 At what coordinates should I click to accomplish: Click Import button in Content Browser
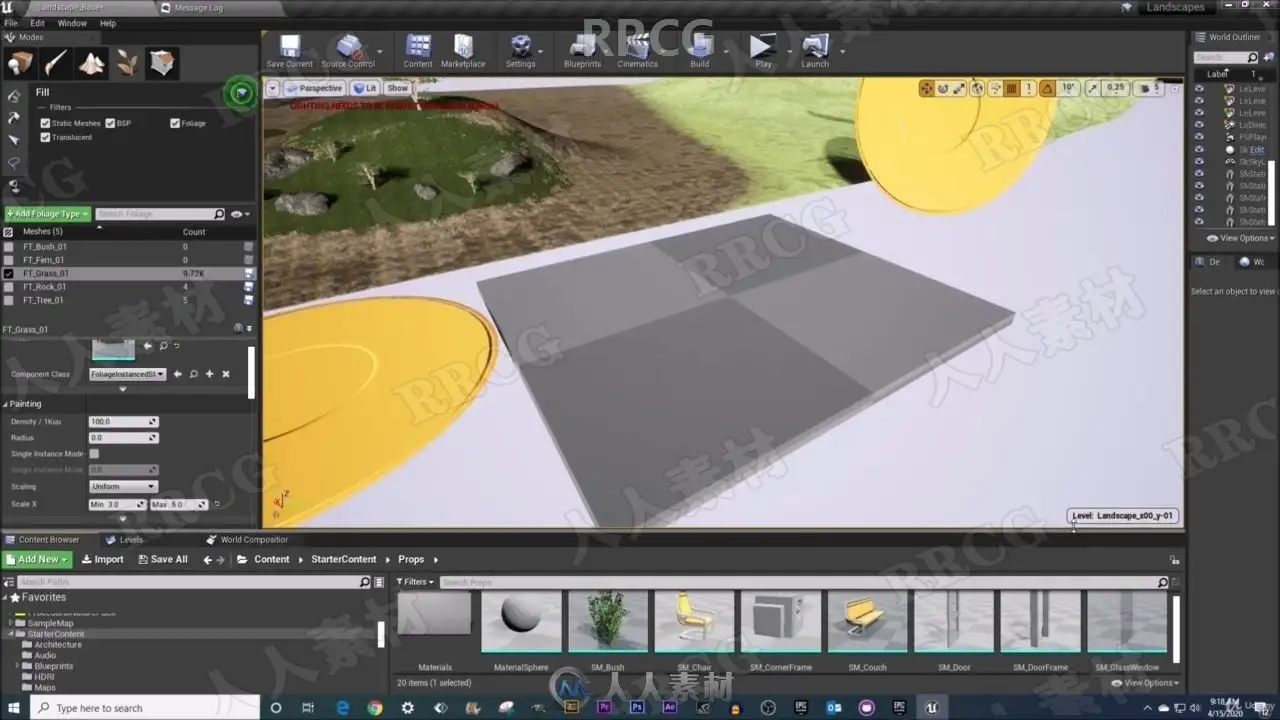click(103, 560)
